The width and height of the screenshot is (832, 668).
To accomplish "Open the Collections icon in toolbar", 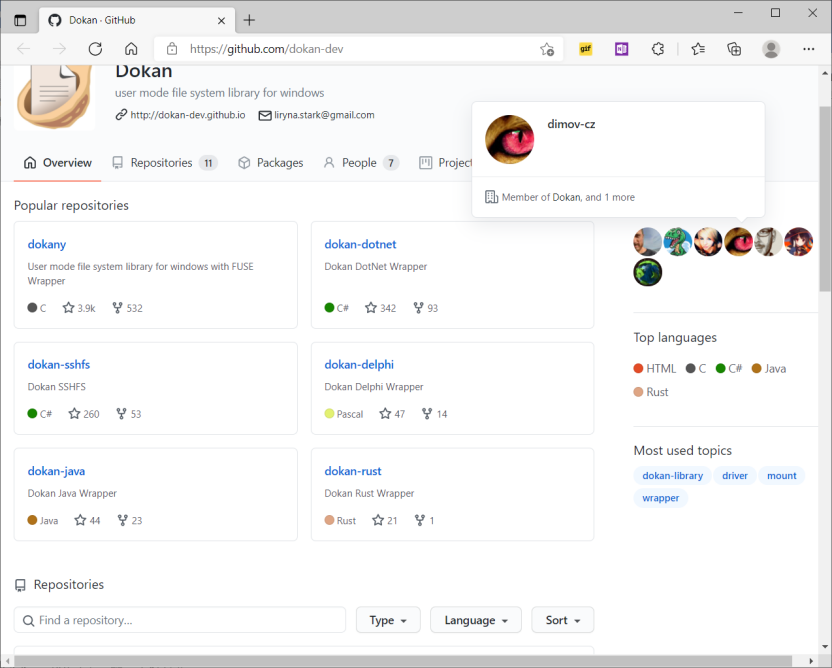I will point(734,49).
